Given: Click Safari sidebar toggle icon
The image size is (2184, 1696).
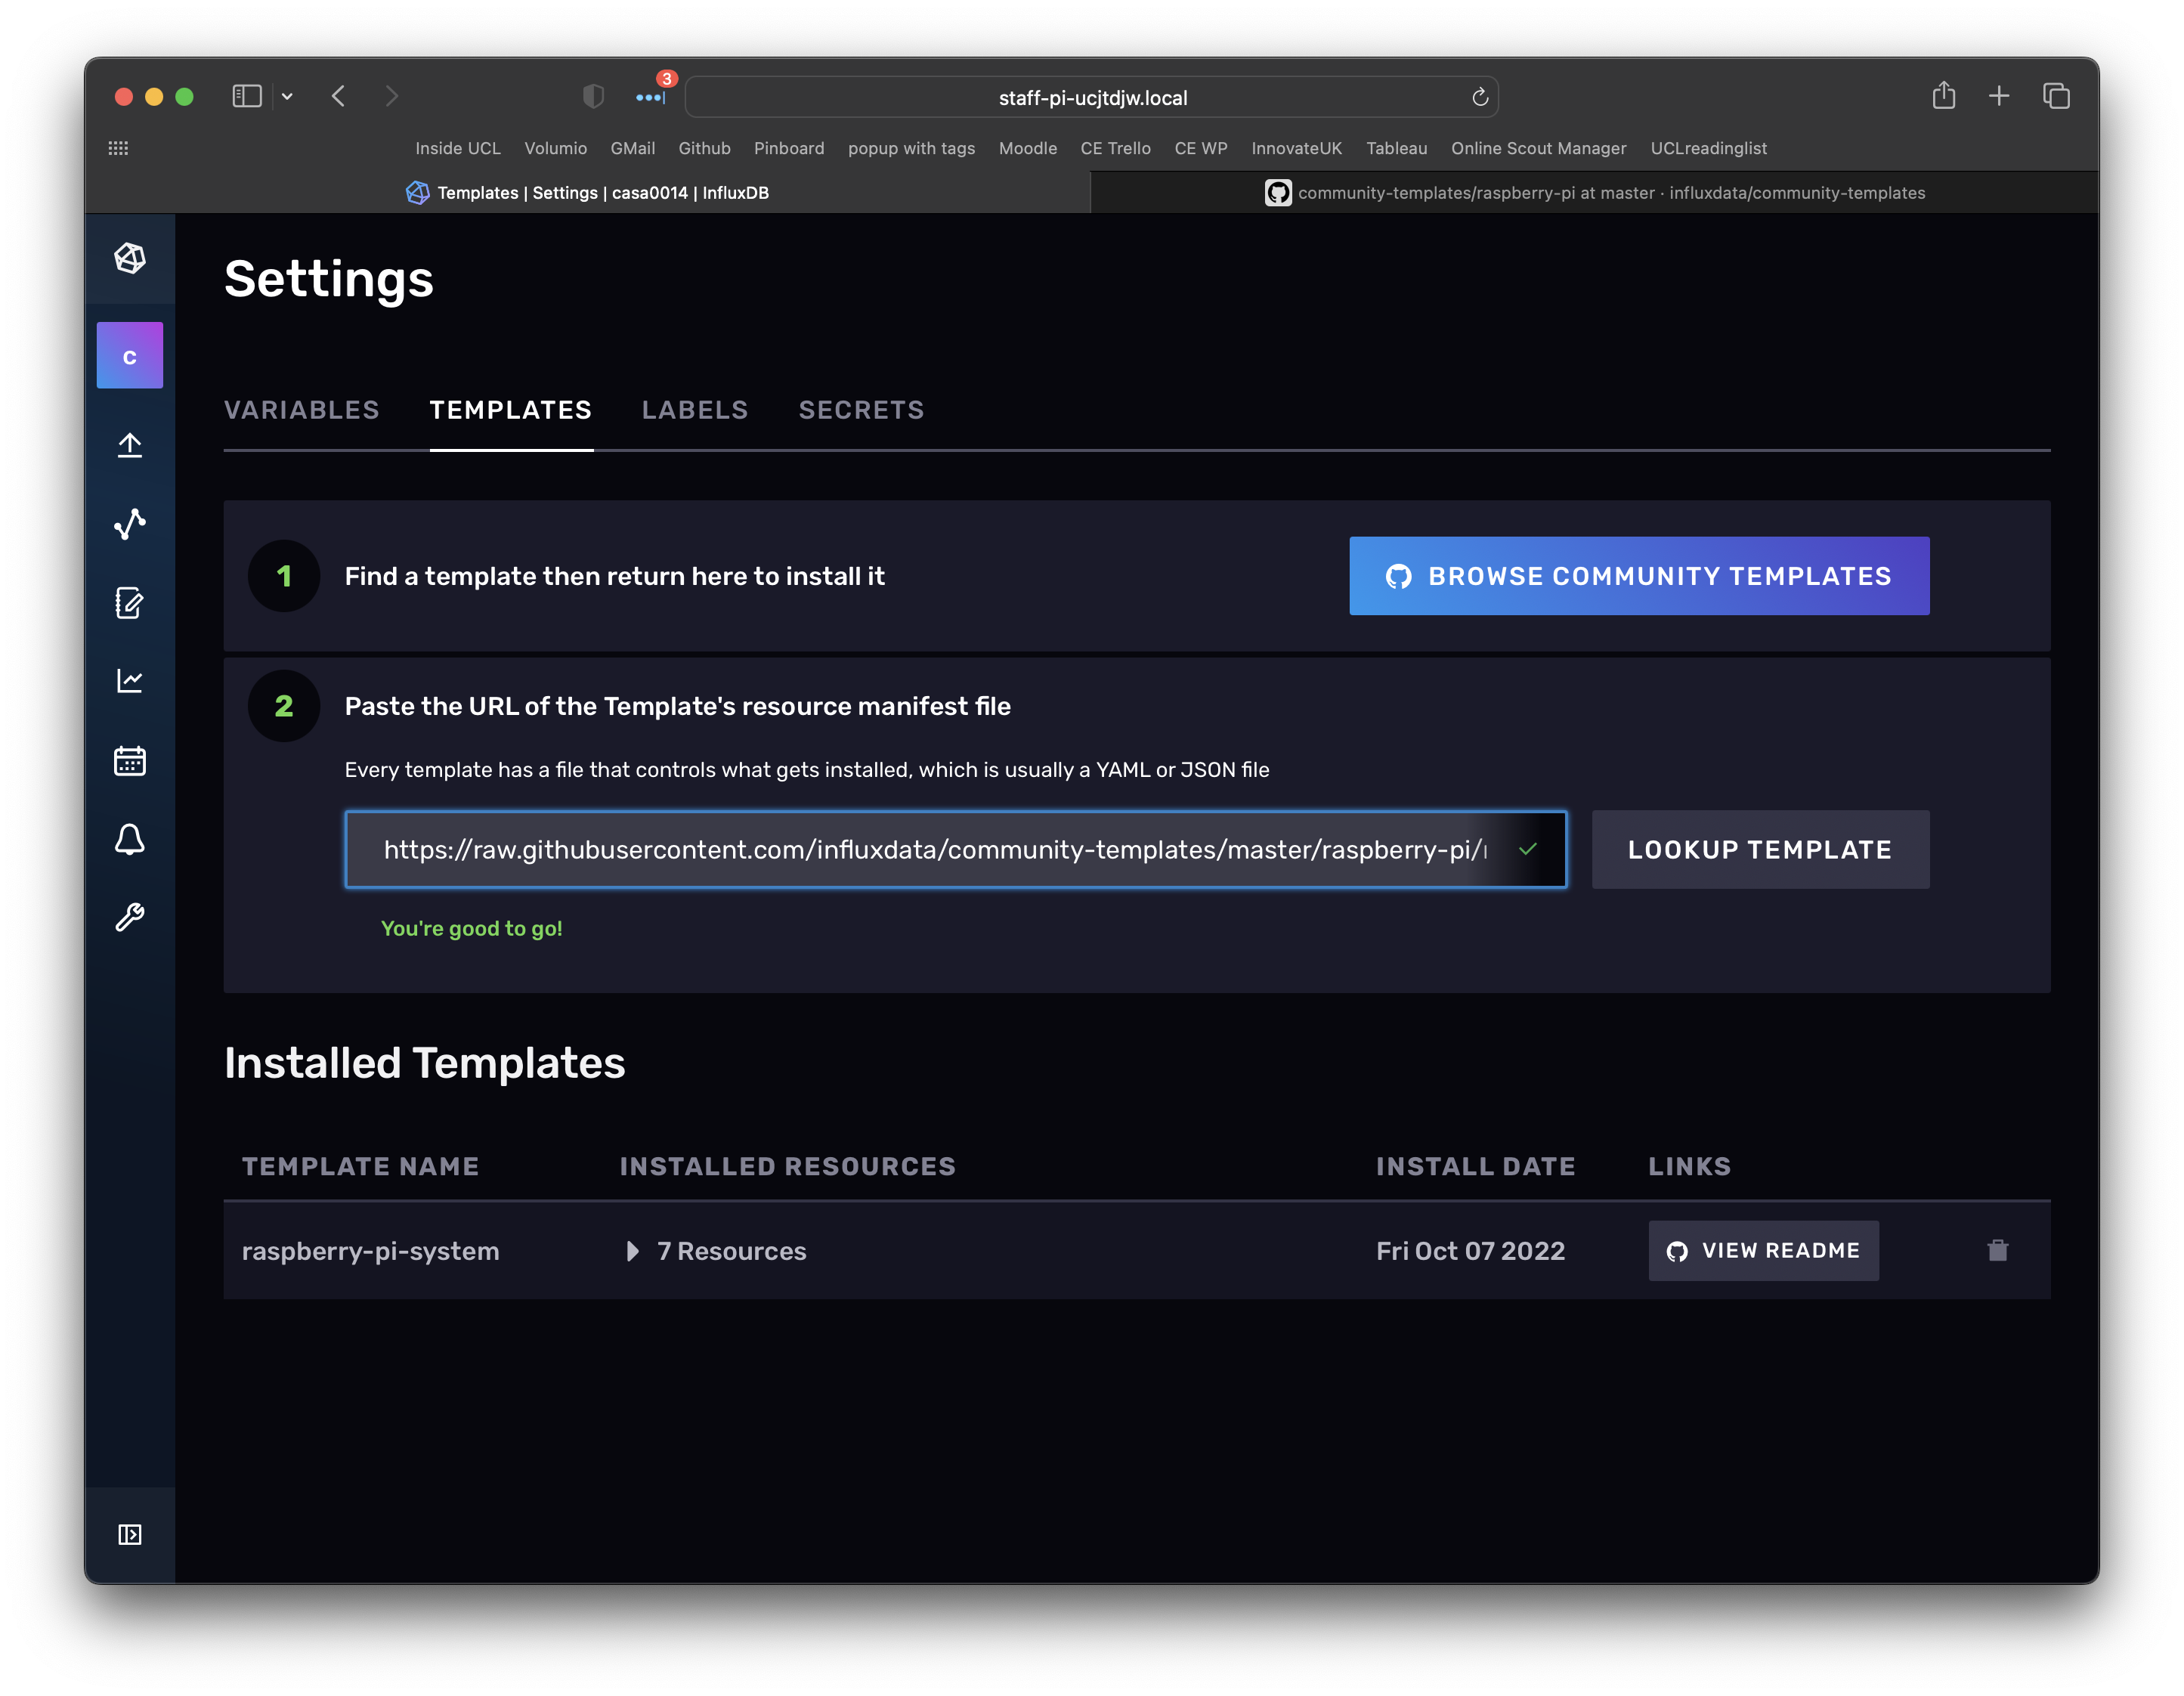Looking at the screenshot, I should pyautogui.click(x=247, y=96).
